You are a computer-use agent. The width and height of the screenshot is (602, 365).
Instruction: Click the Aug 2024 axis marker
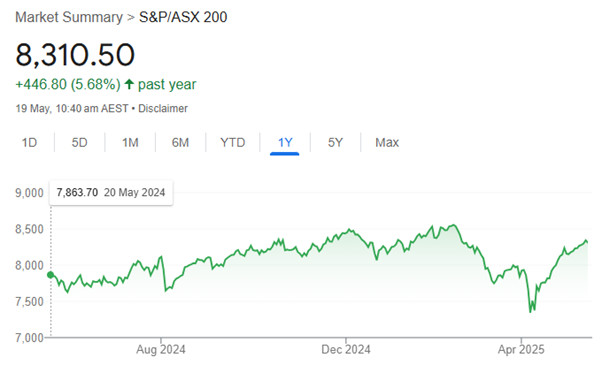[161, 349]
